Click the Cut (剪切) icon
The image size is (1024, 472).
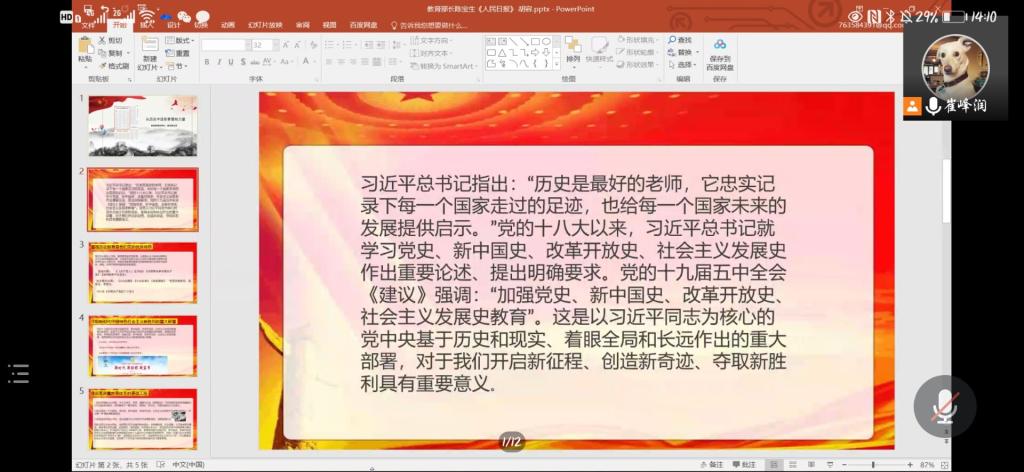point(110,40)
